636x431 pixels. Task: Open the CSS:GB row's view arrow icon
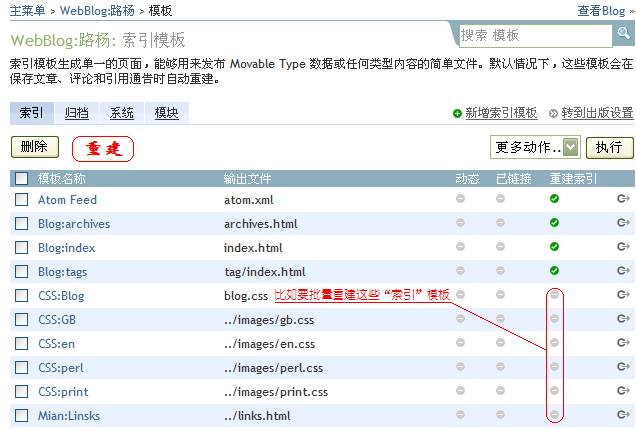pos(623,319)
